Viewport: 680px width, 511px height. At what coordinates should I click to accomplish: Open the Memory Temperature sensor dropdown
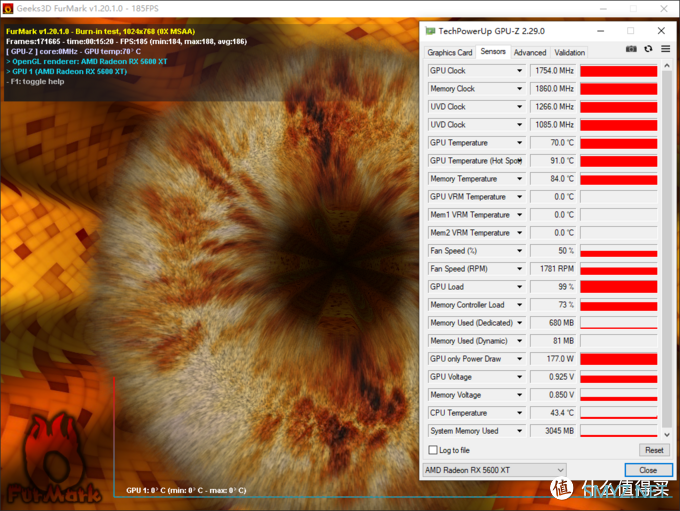point(519,179)
